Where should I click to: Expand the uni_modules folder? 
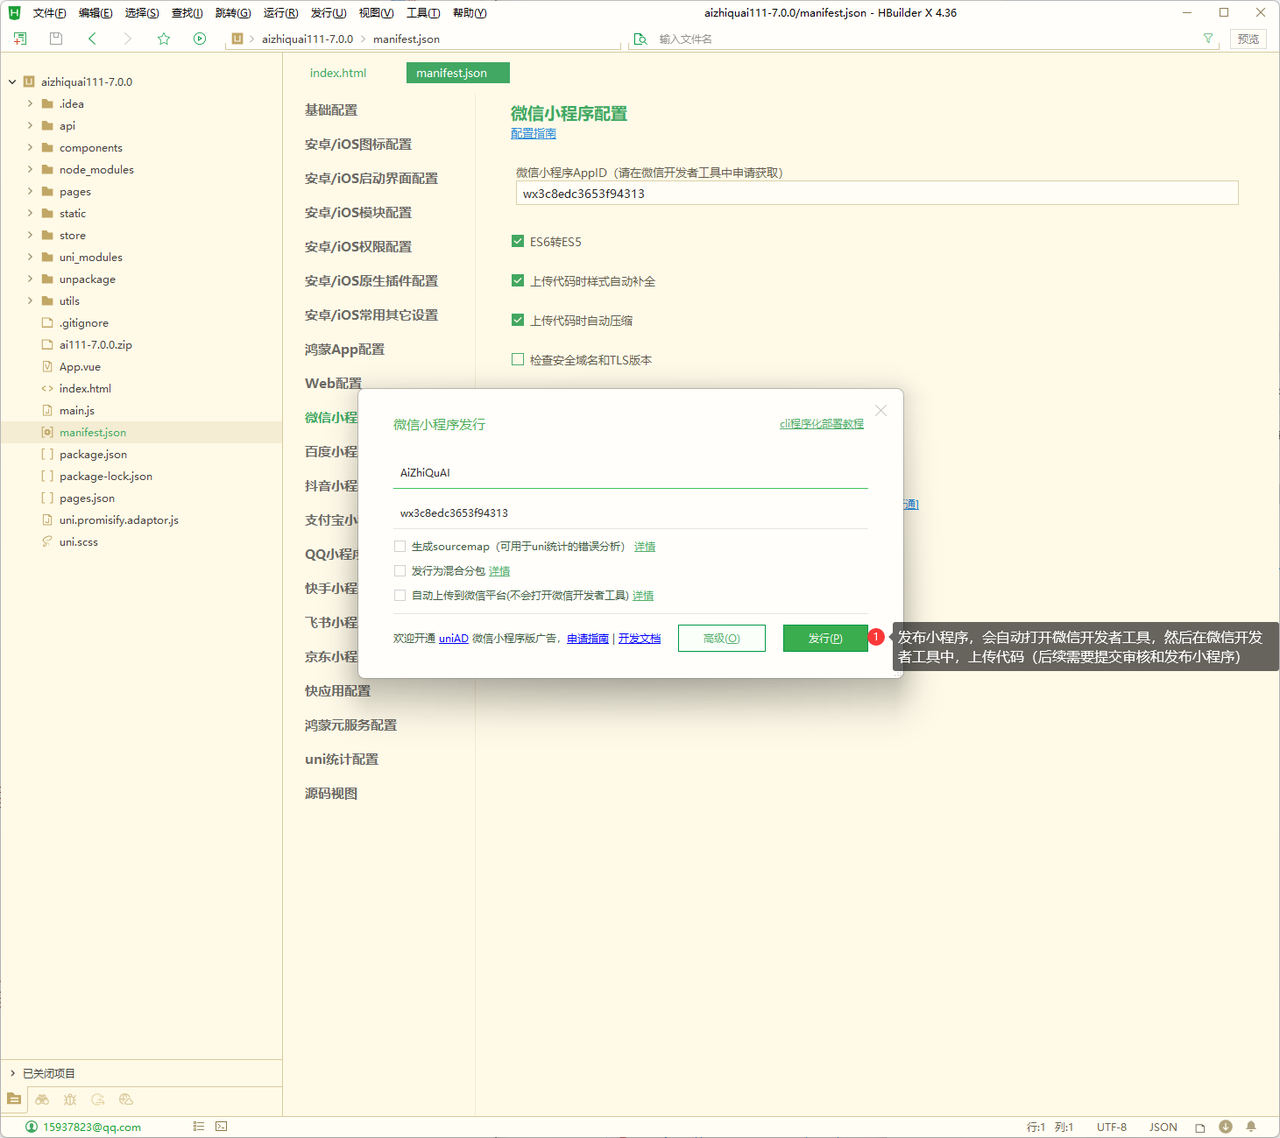(30, 257)
